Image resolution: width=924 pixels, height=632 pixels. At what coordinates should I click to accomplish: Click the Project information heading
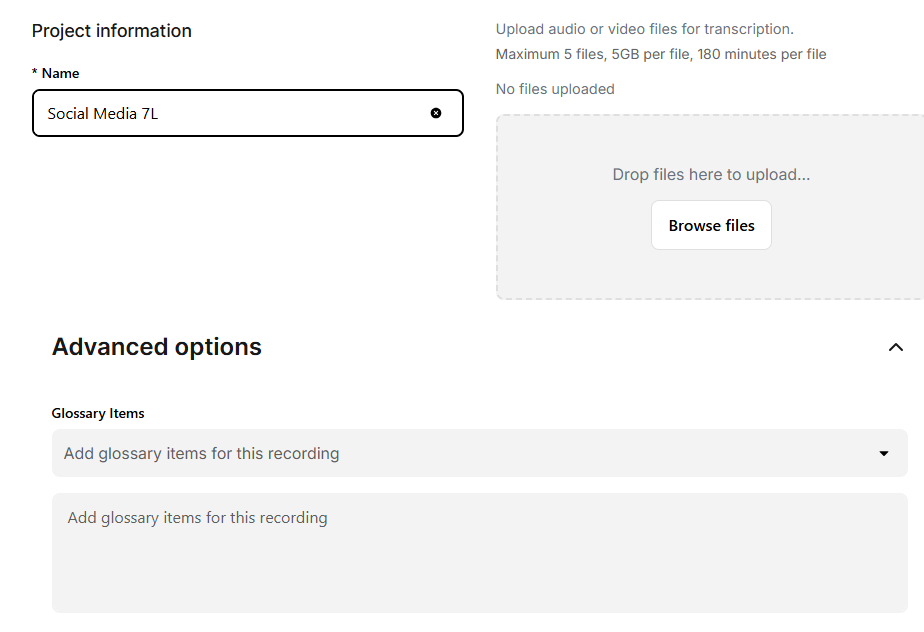[111, 30]
